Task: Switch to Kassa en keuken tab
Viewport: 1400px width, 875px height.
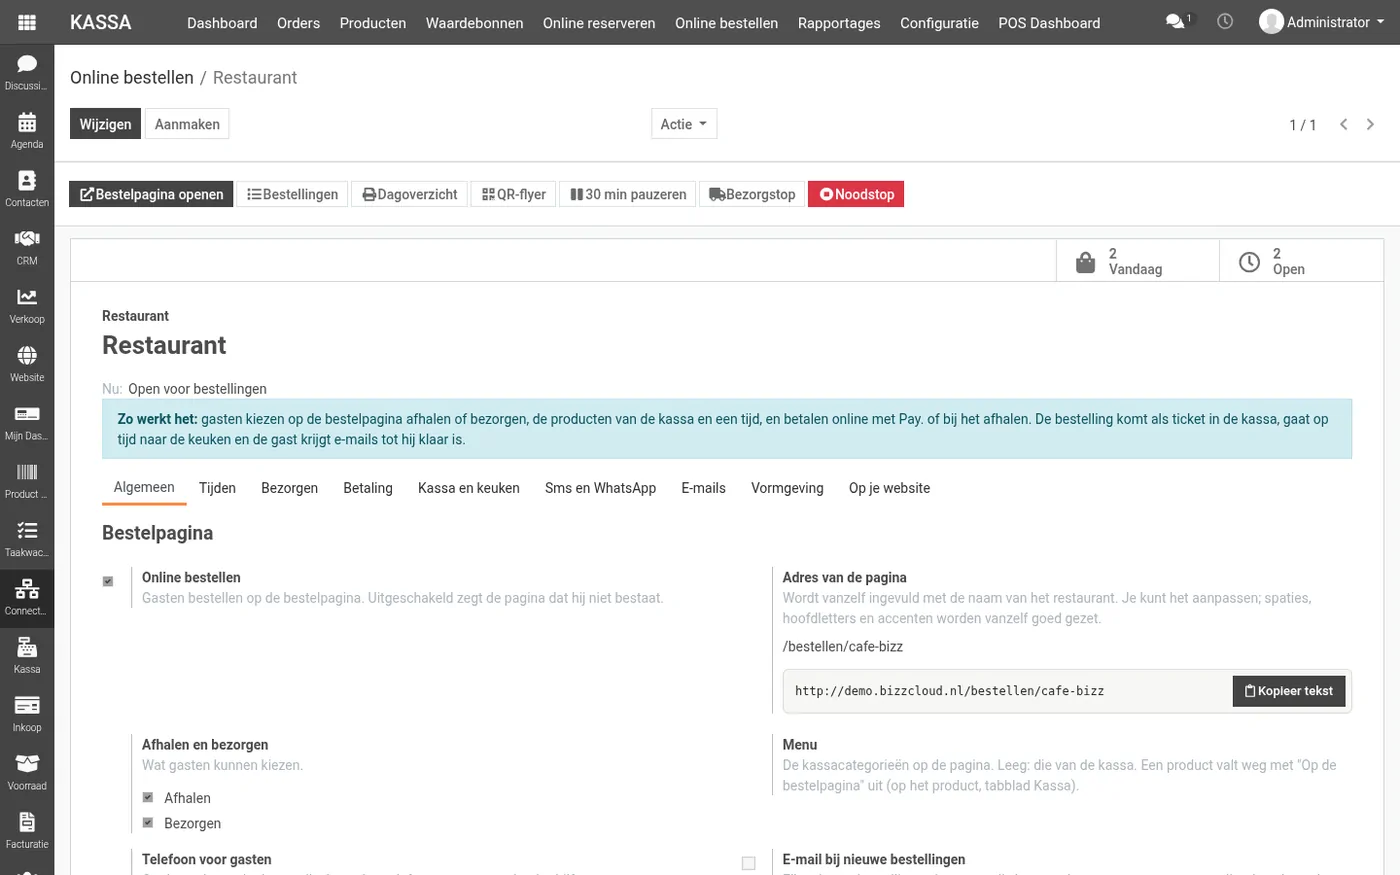Action: click(x=469, y=488)
